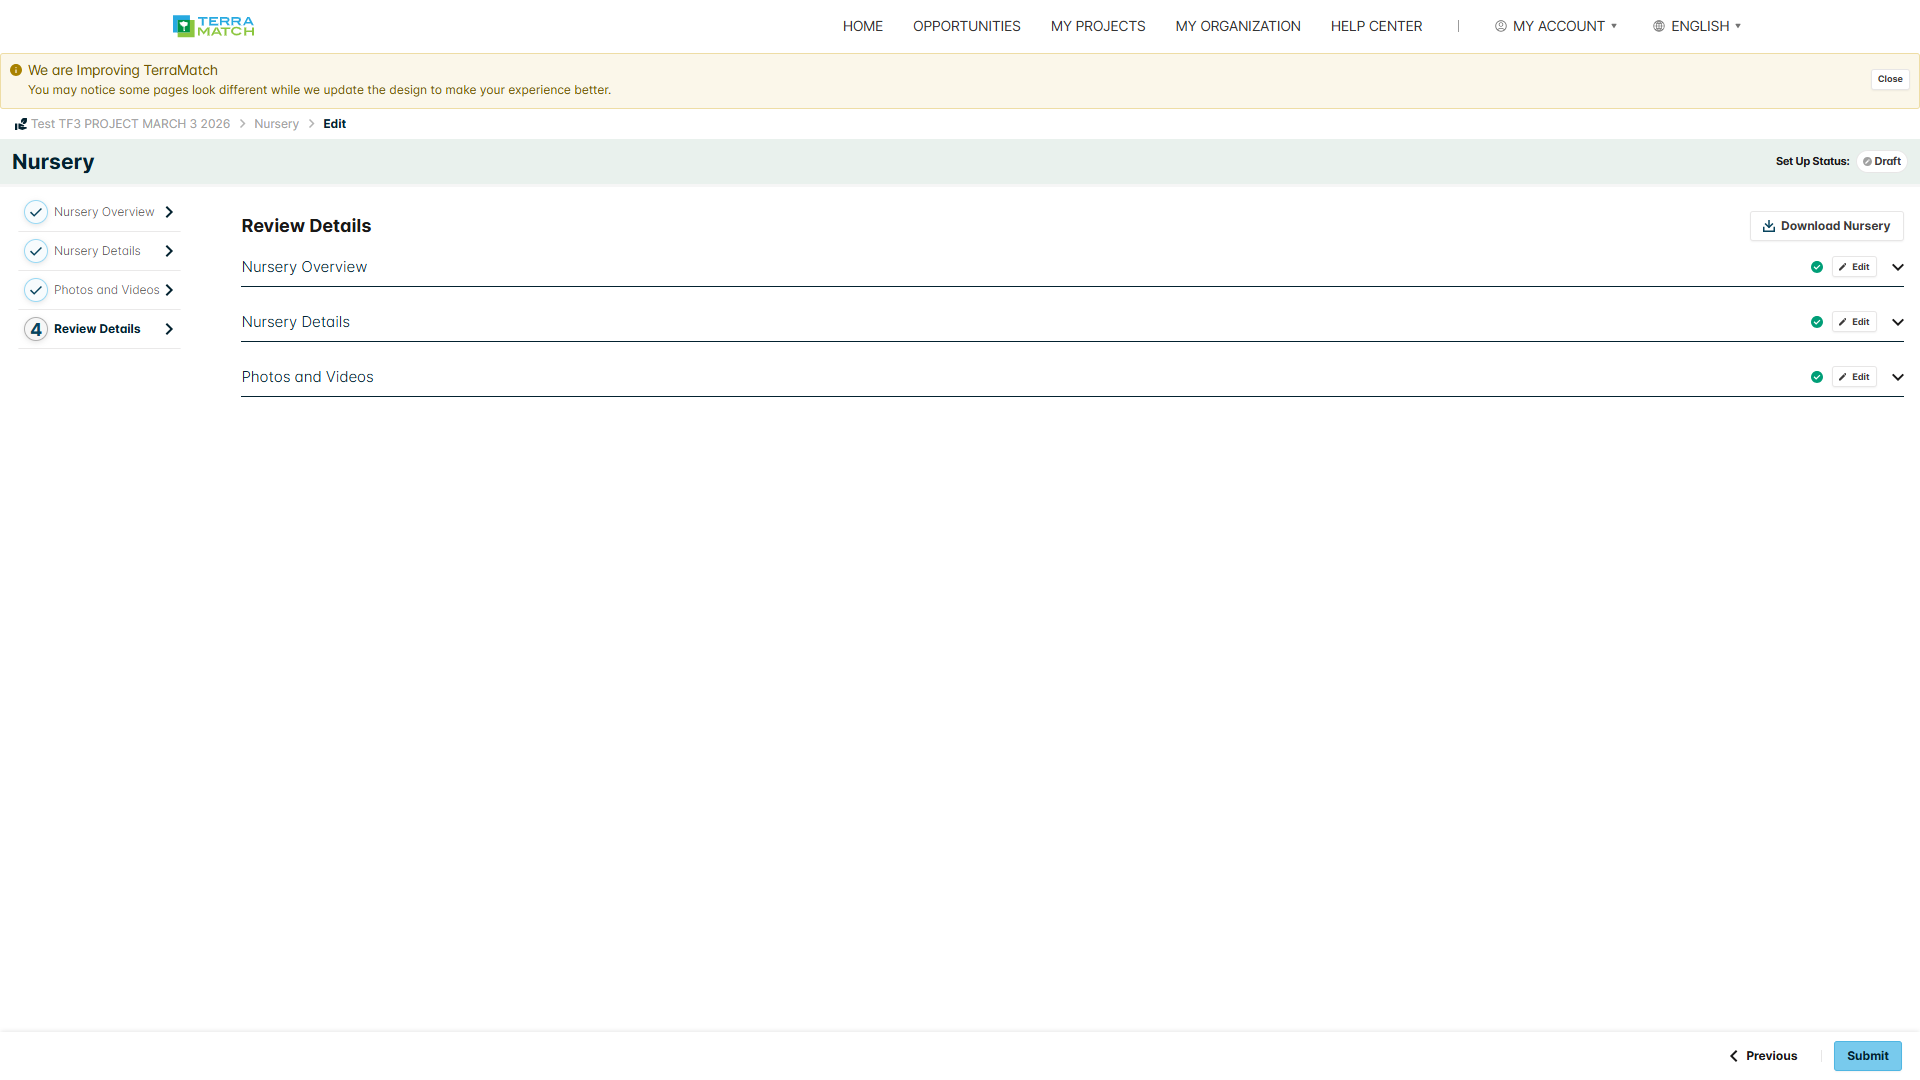This screenshot has height=1080, width=1920.
Task: Click the TerraMatch logo
Action: point(213,26)
